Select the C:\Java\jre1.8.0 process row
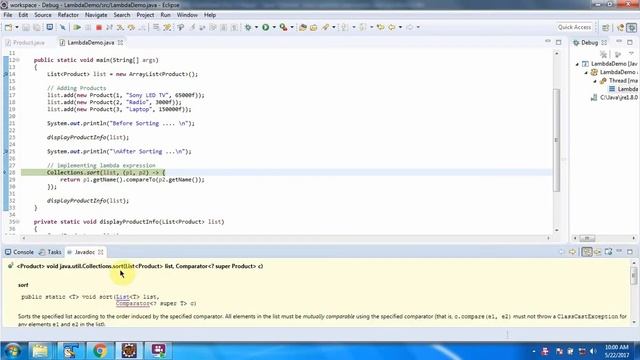 [614, 98]
